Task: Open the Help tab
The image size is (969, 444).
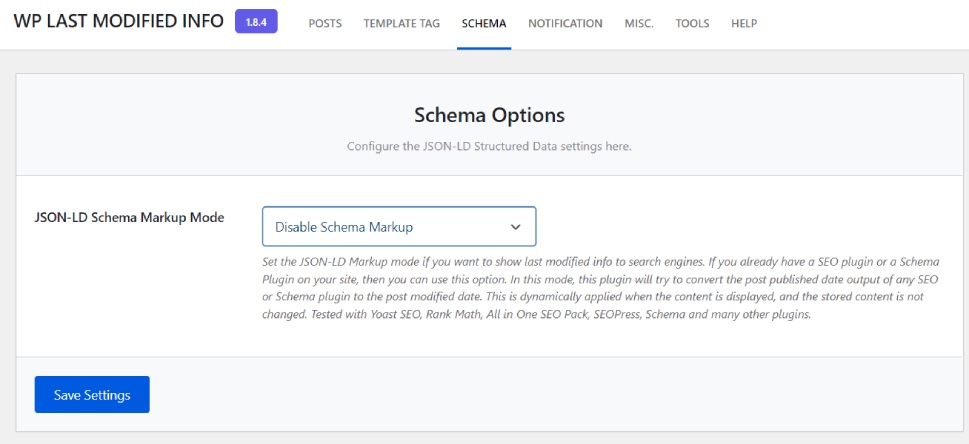Action: [744, 23]
